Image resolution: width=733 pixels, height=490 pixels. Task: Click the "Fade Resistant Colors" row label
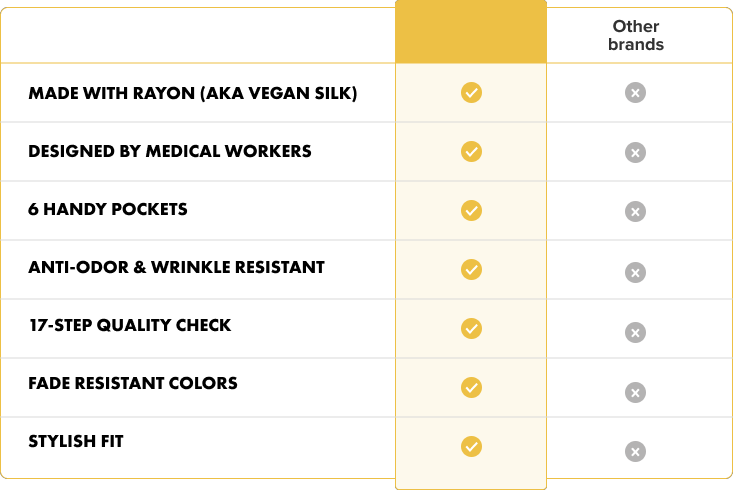133,383
